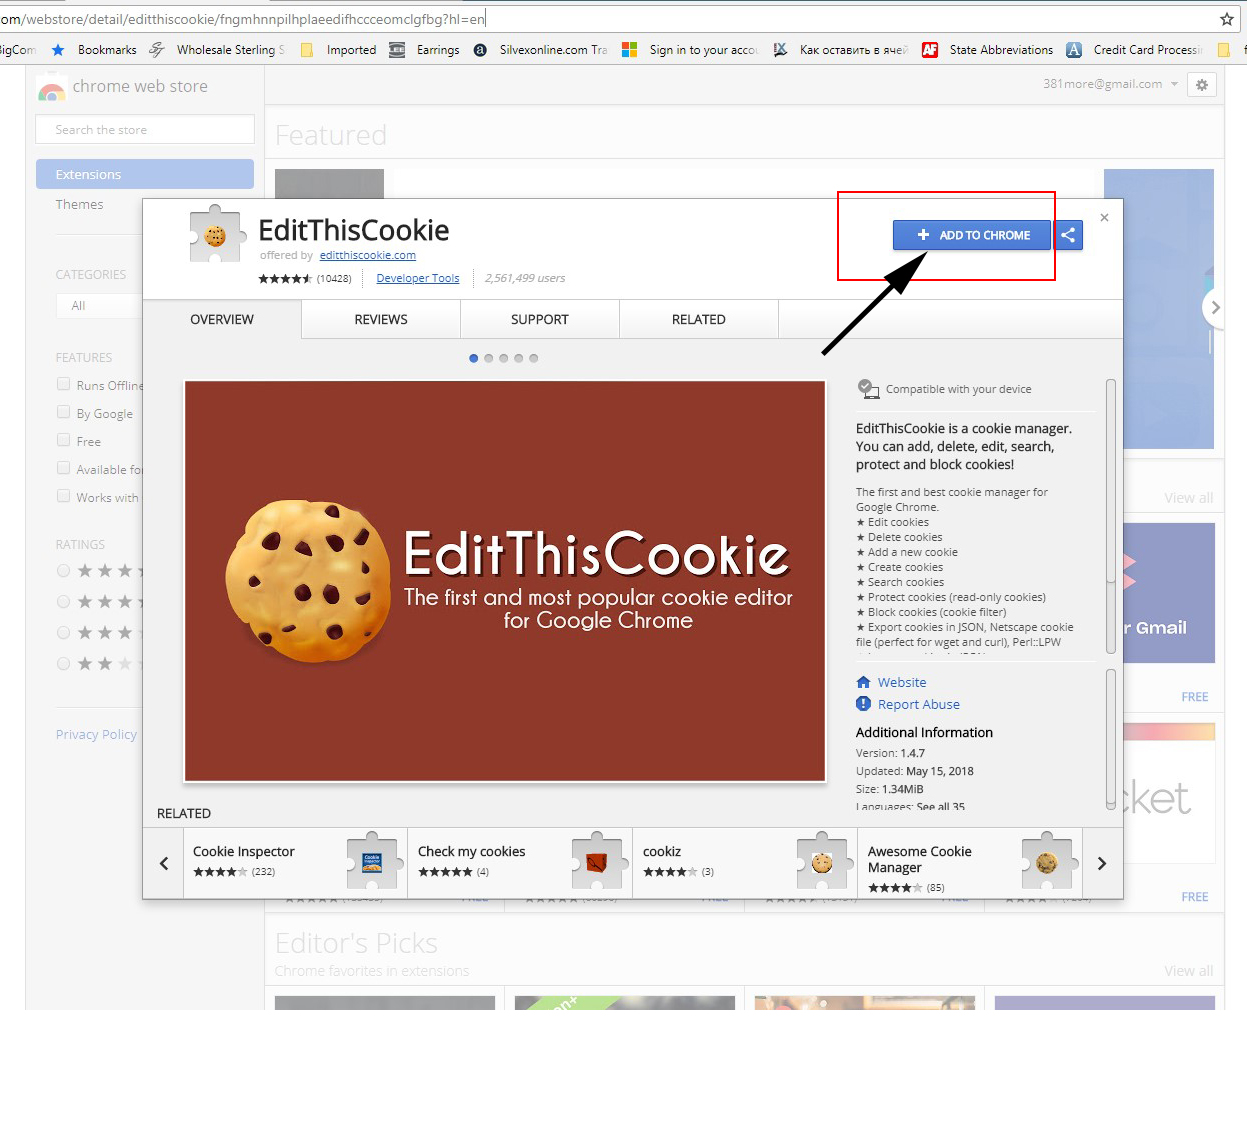Select the three-star ratings filter radio button
Viewport: 1247px width, 1131px height.
(x=64, y=633)
